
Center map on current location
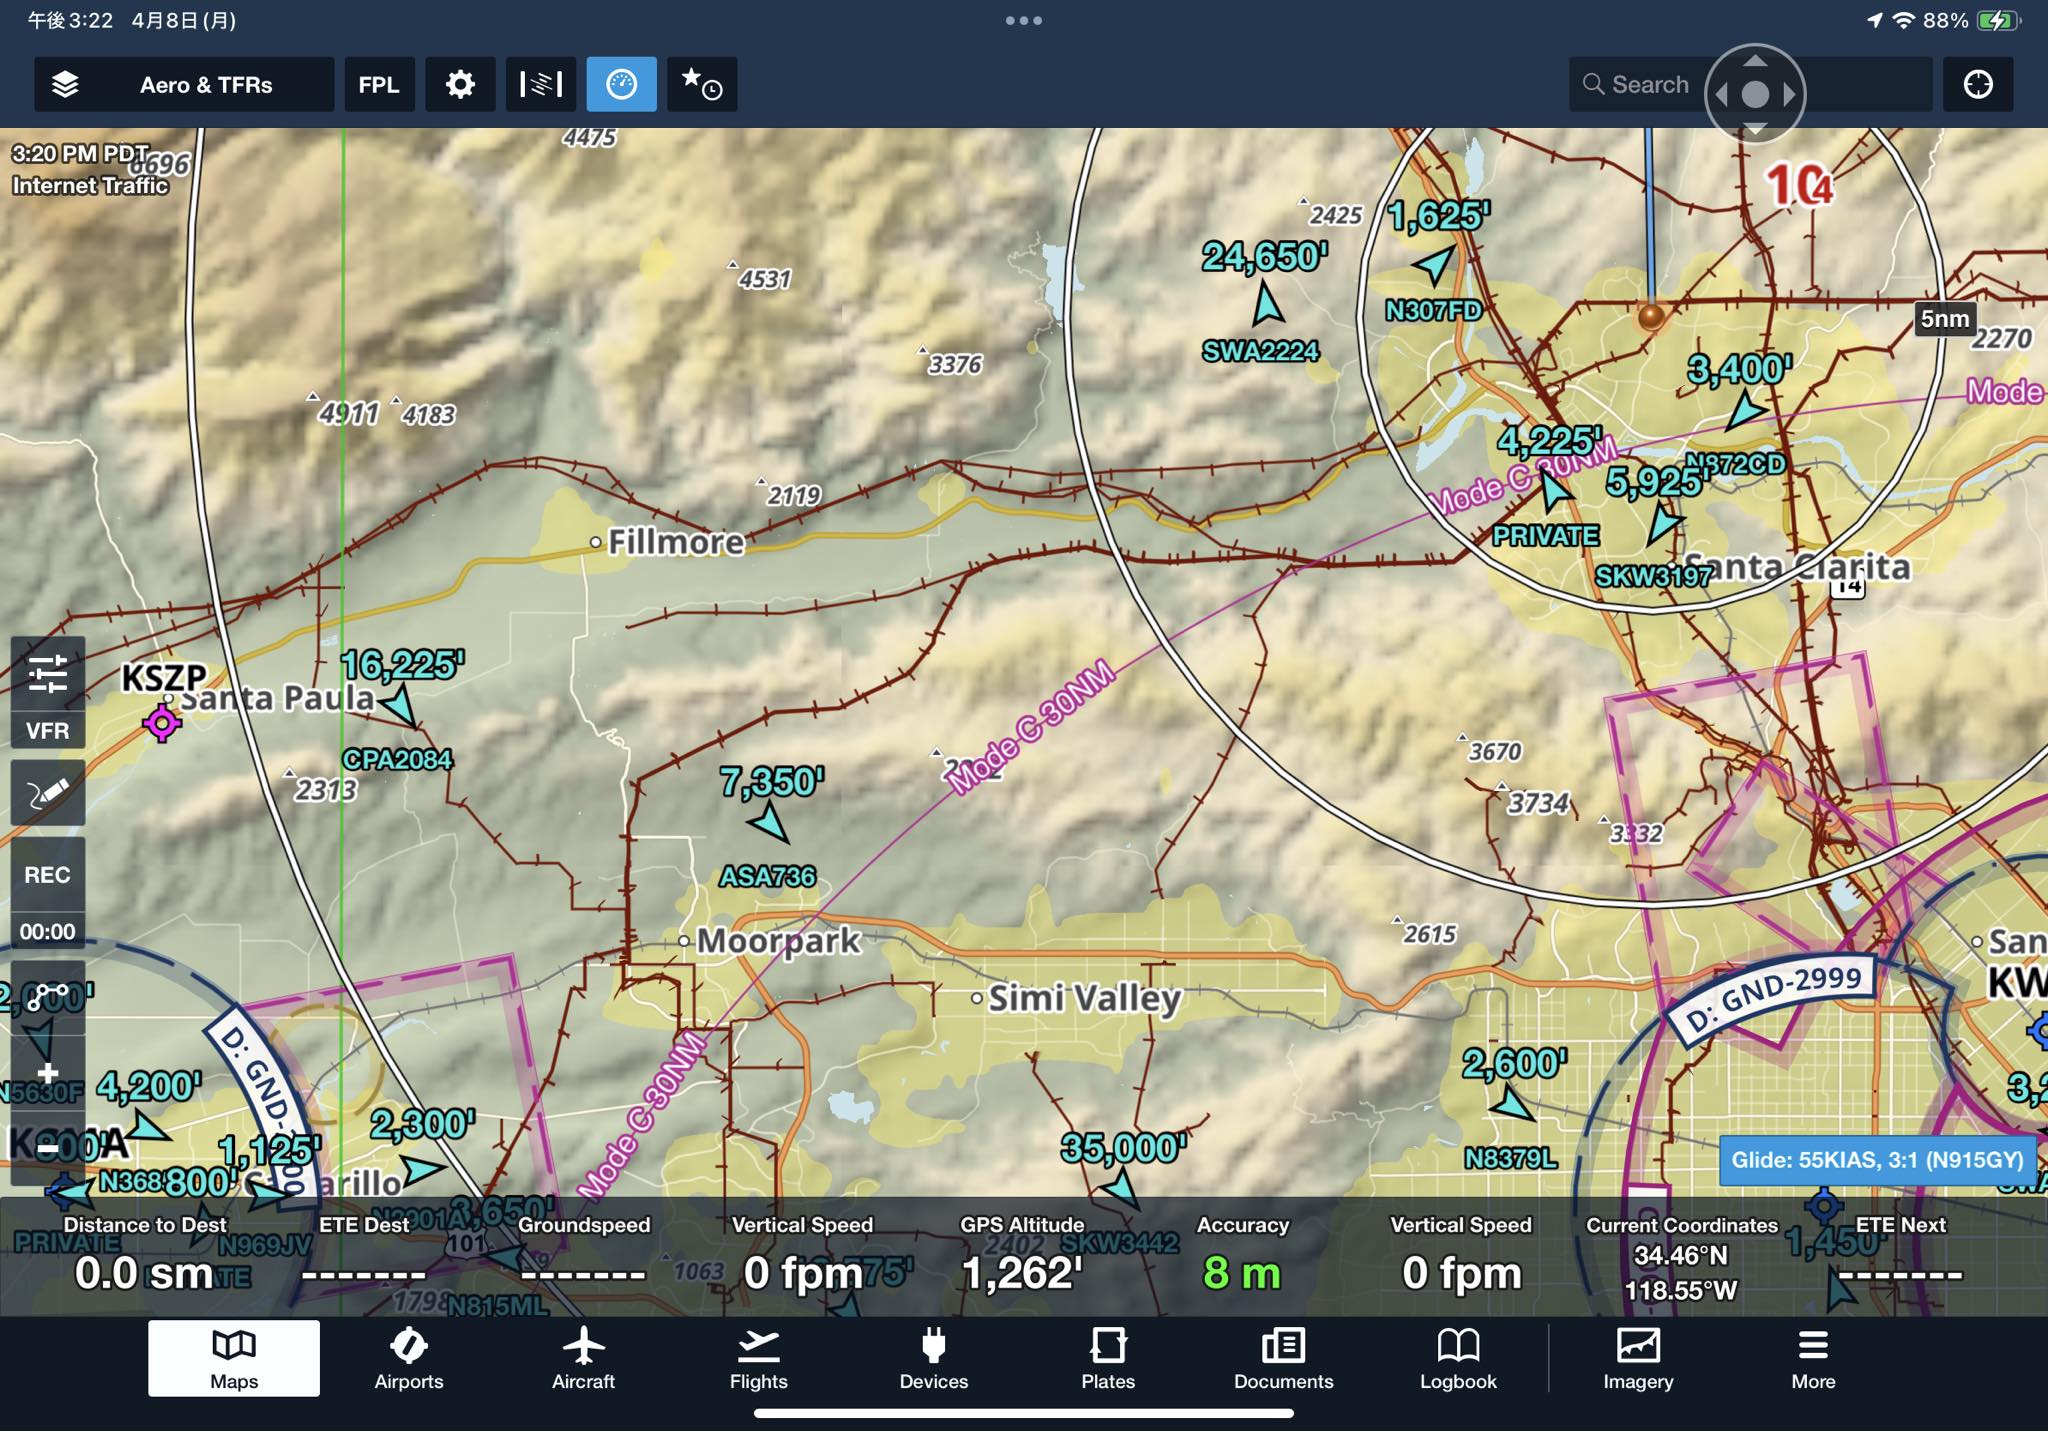[x=1978, y=85]
